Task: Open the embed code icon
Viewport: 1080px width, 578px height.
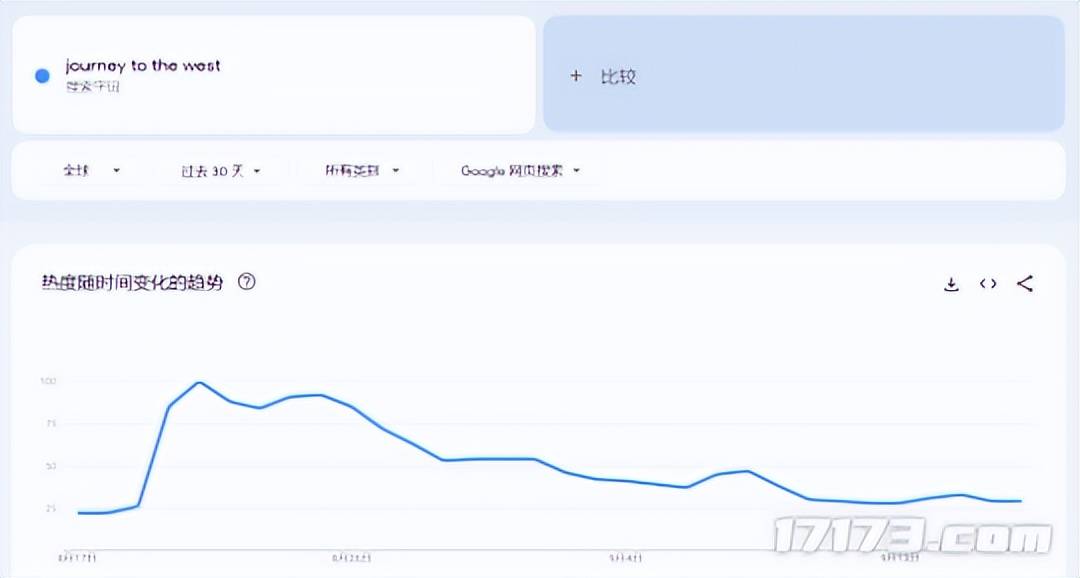Action: [988, 284]
